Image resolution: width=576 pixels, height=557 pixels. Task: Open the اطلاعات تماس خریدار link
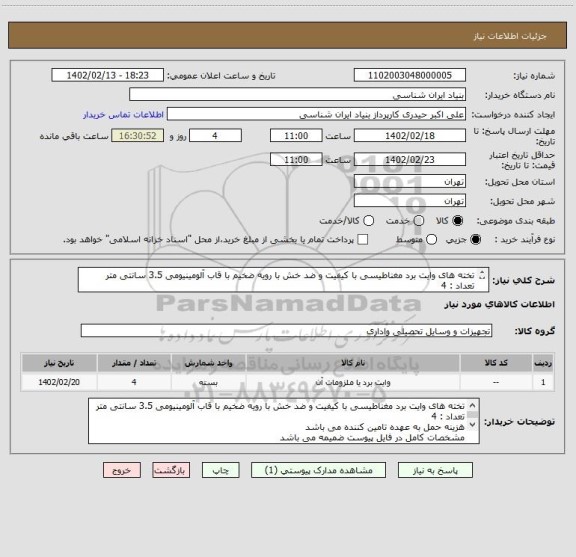point(123,115)
